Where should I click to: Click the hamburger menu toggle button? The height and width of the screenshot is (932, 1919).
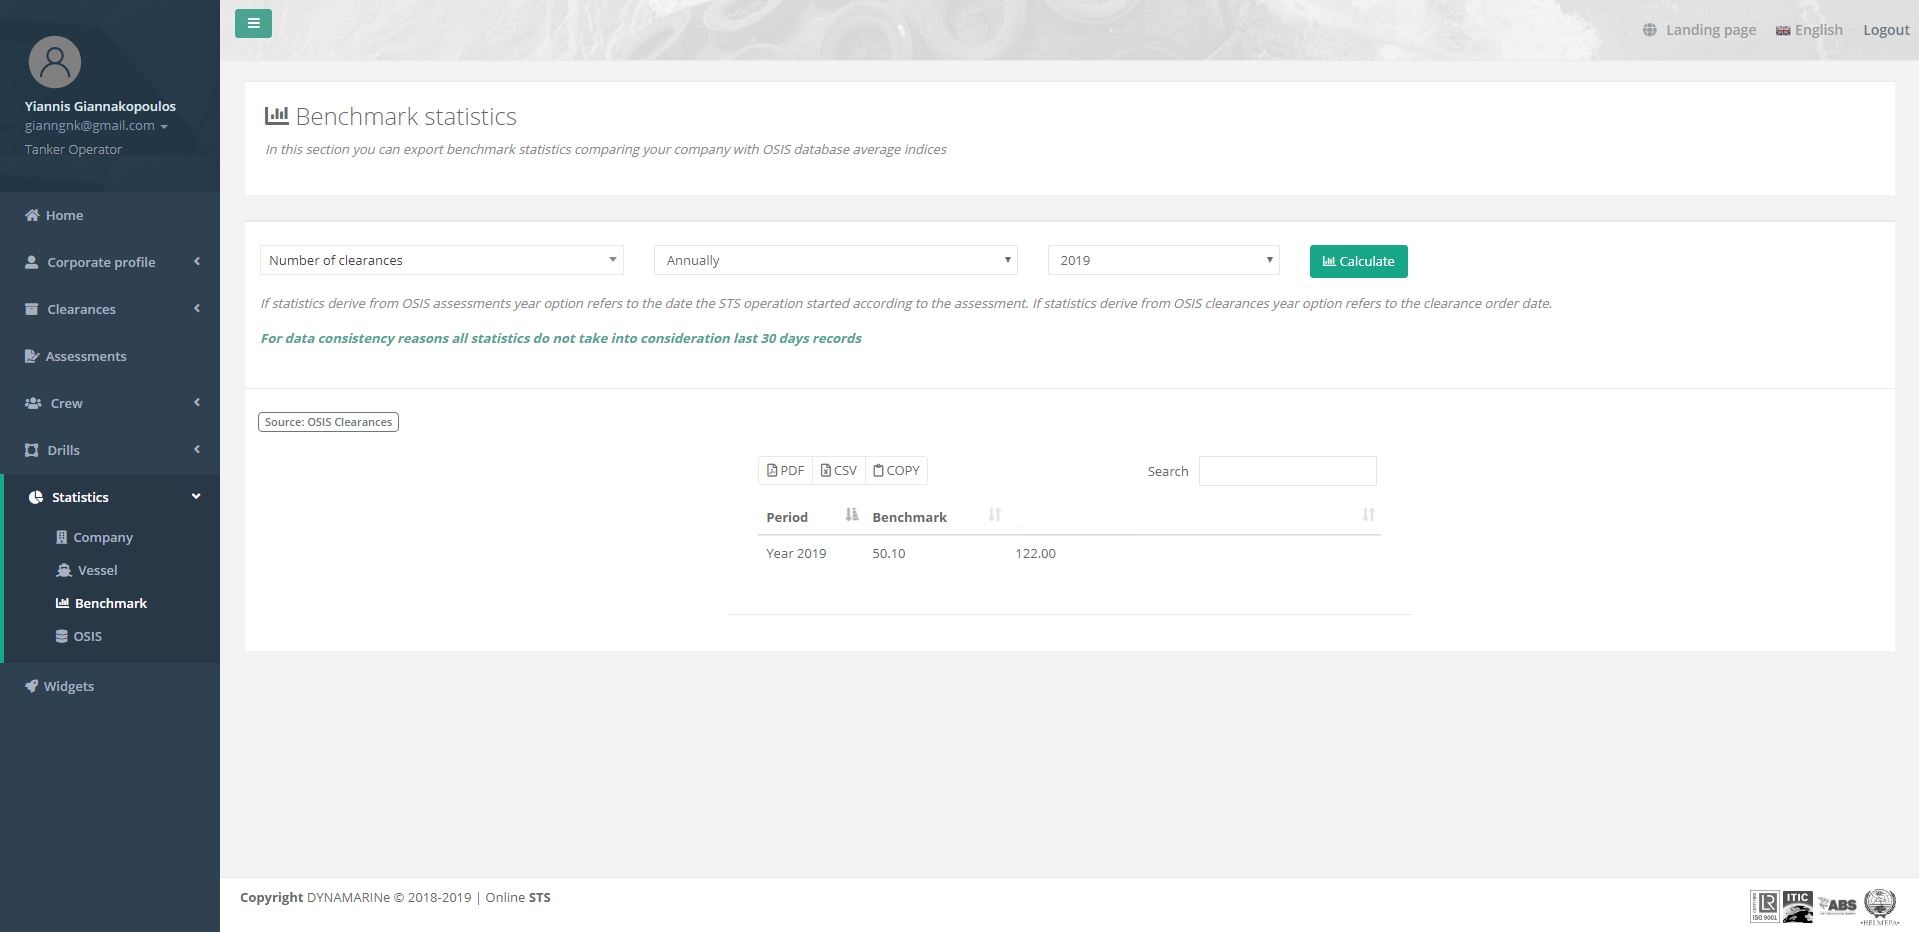[253, 23]
